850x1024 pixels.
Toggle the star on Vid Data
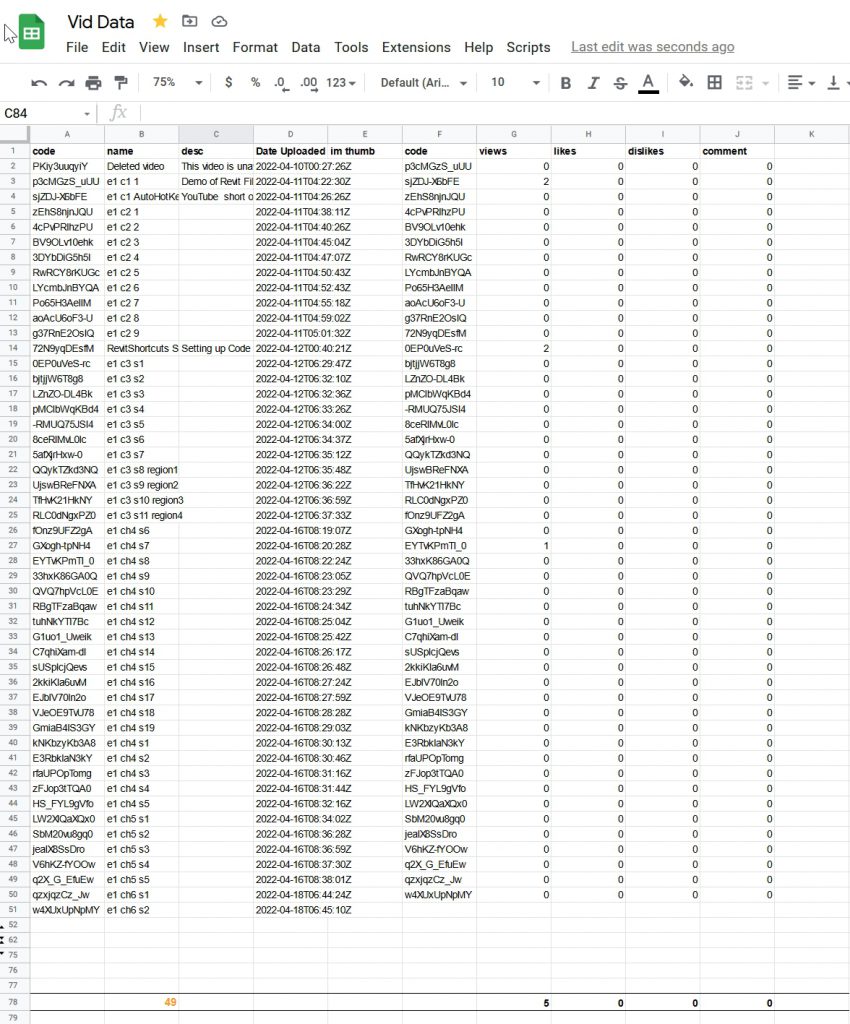(160, 21)
